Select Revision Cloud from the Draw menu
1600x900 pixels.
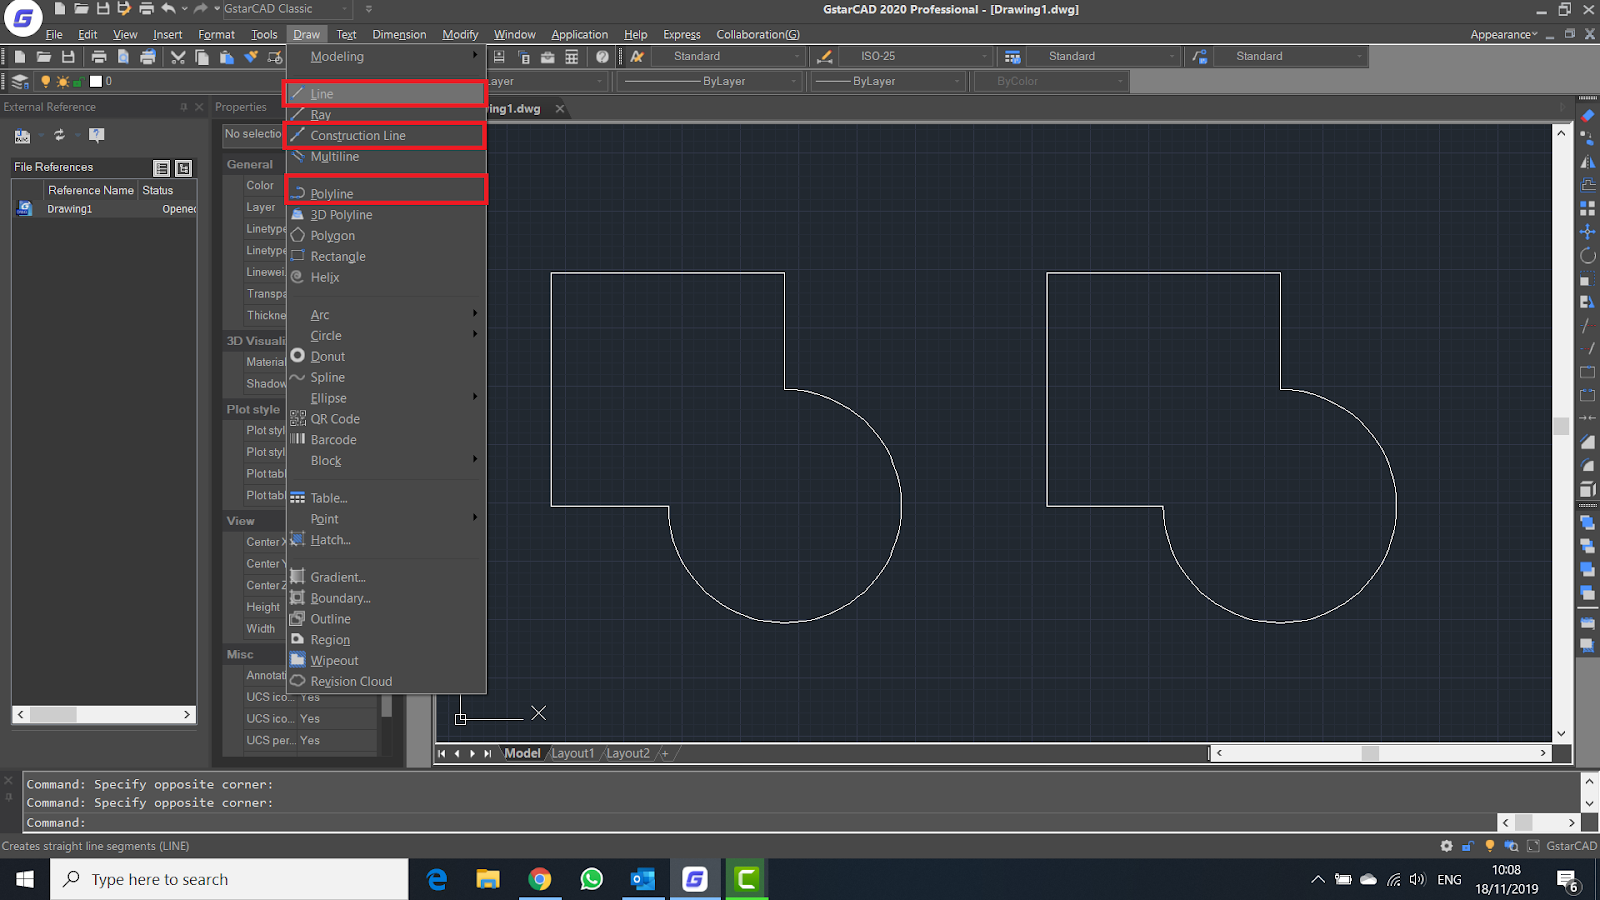pyautogui.click(x=351, y=681)
